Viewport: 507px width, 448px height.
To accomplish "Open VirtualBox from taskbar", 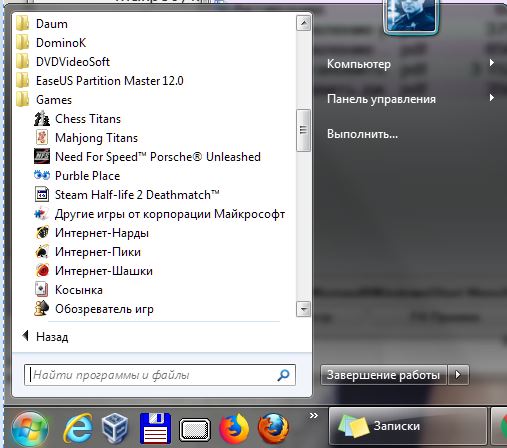I will pyautogui.click(x=115, y=428).
